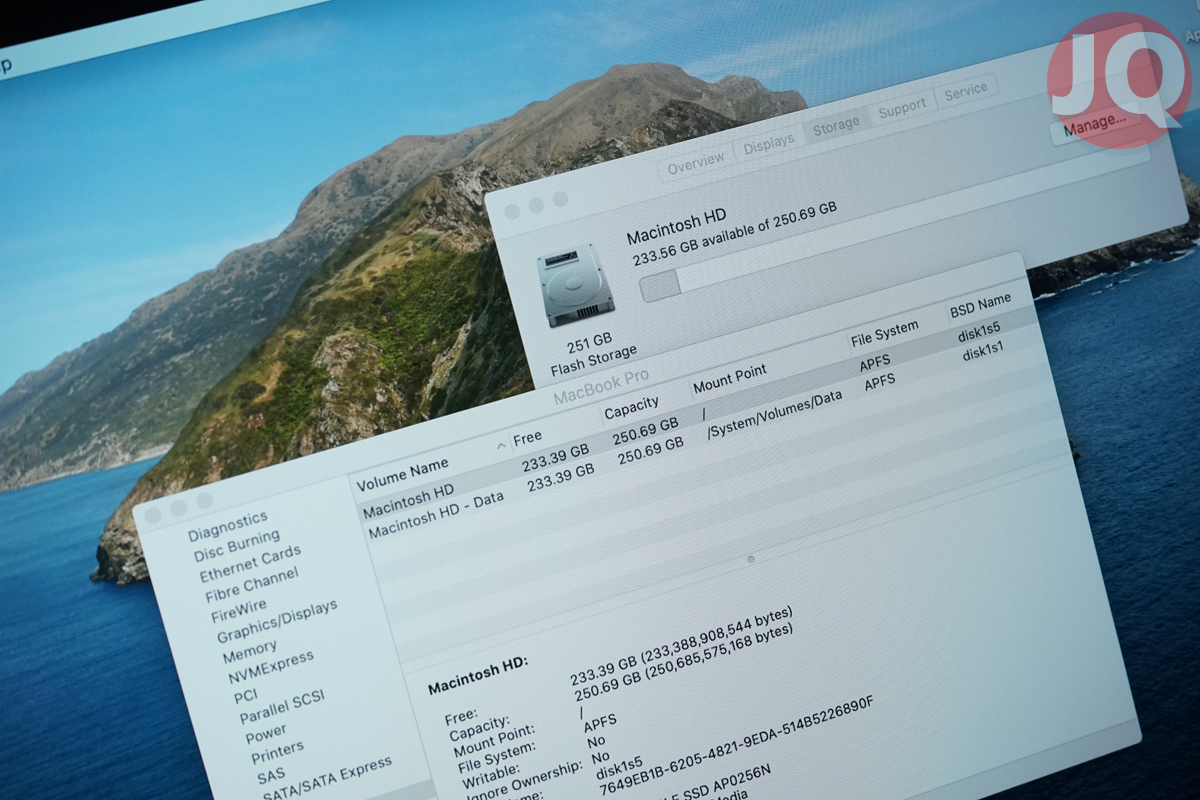Click the Mount Point column header
This screenshot has height=800, width=1200.
(730, 379)
